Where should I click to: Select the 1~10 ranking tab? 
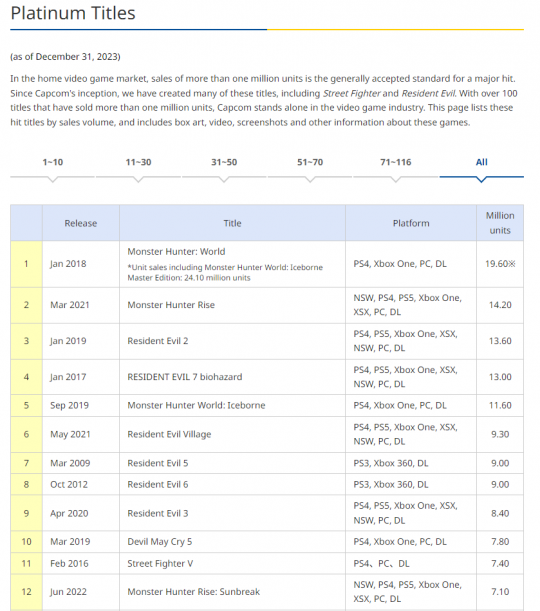(53, 162)
